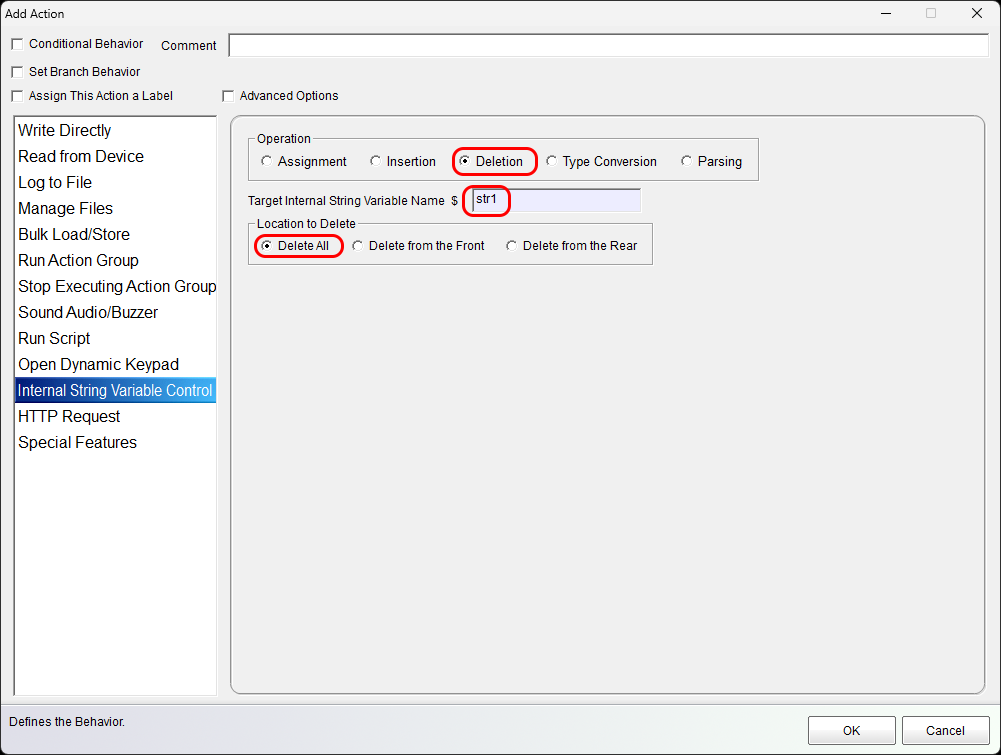Click the Comment text field
The image size is (1001, 755).
(x=608, y=46)
